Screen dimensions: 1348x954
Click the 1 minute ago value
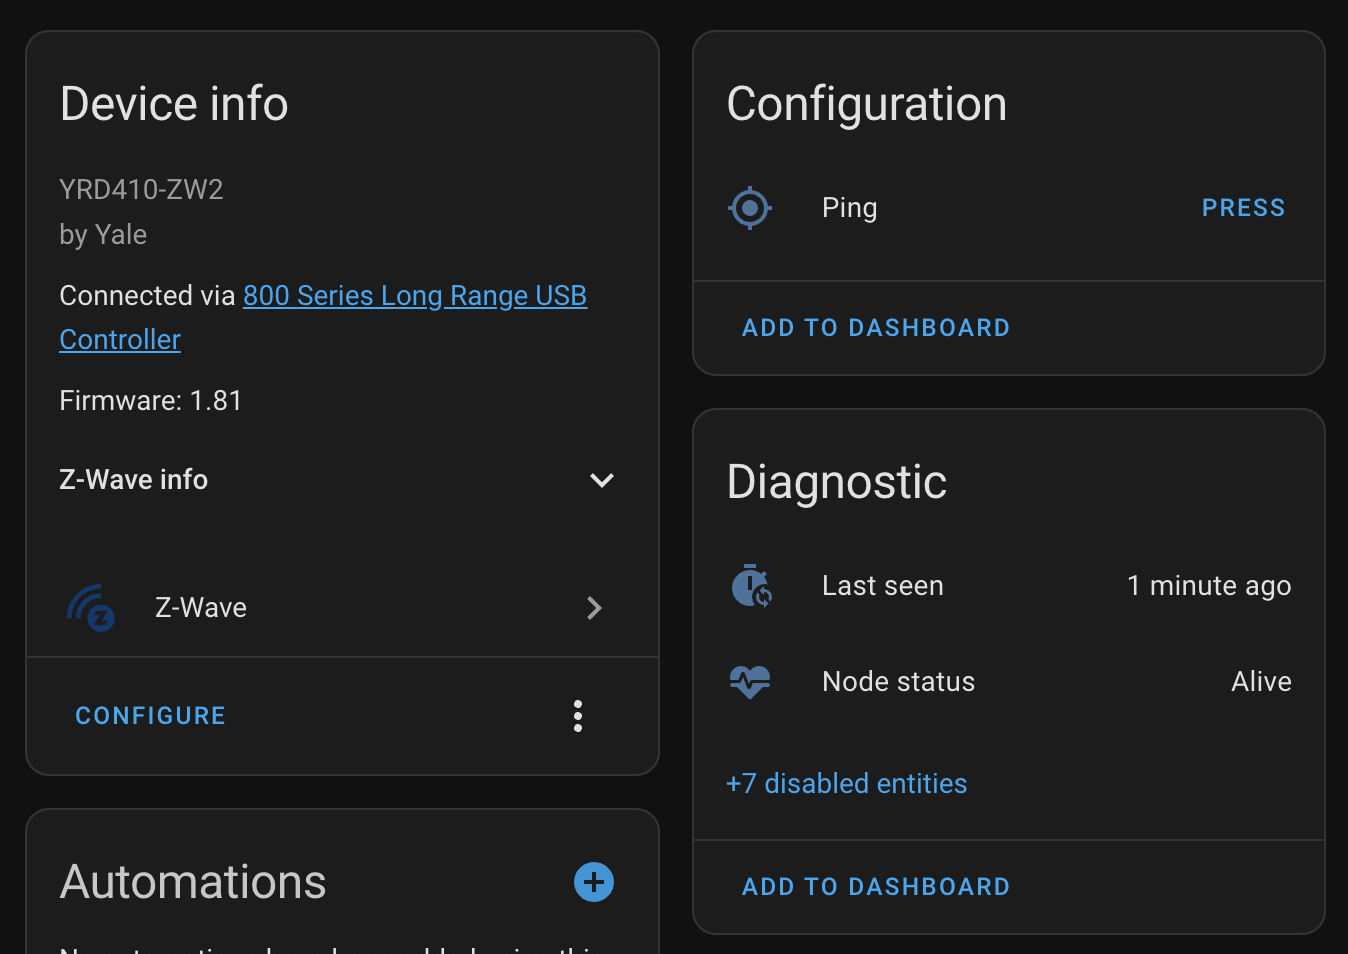pyautogui.click(x=1209, y=586)
